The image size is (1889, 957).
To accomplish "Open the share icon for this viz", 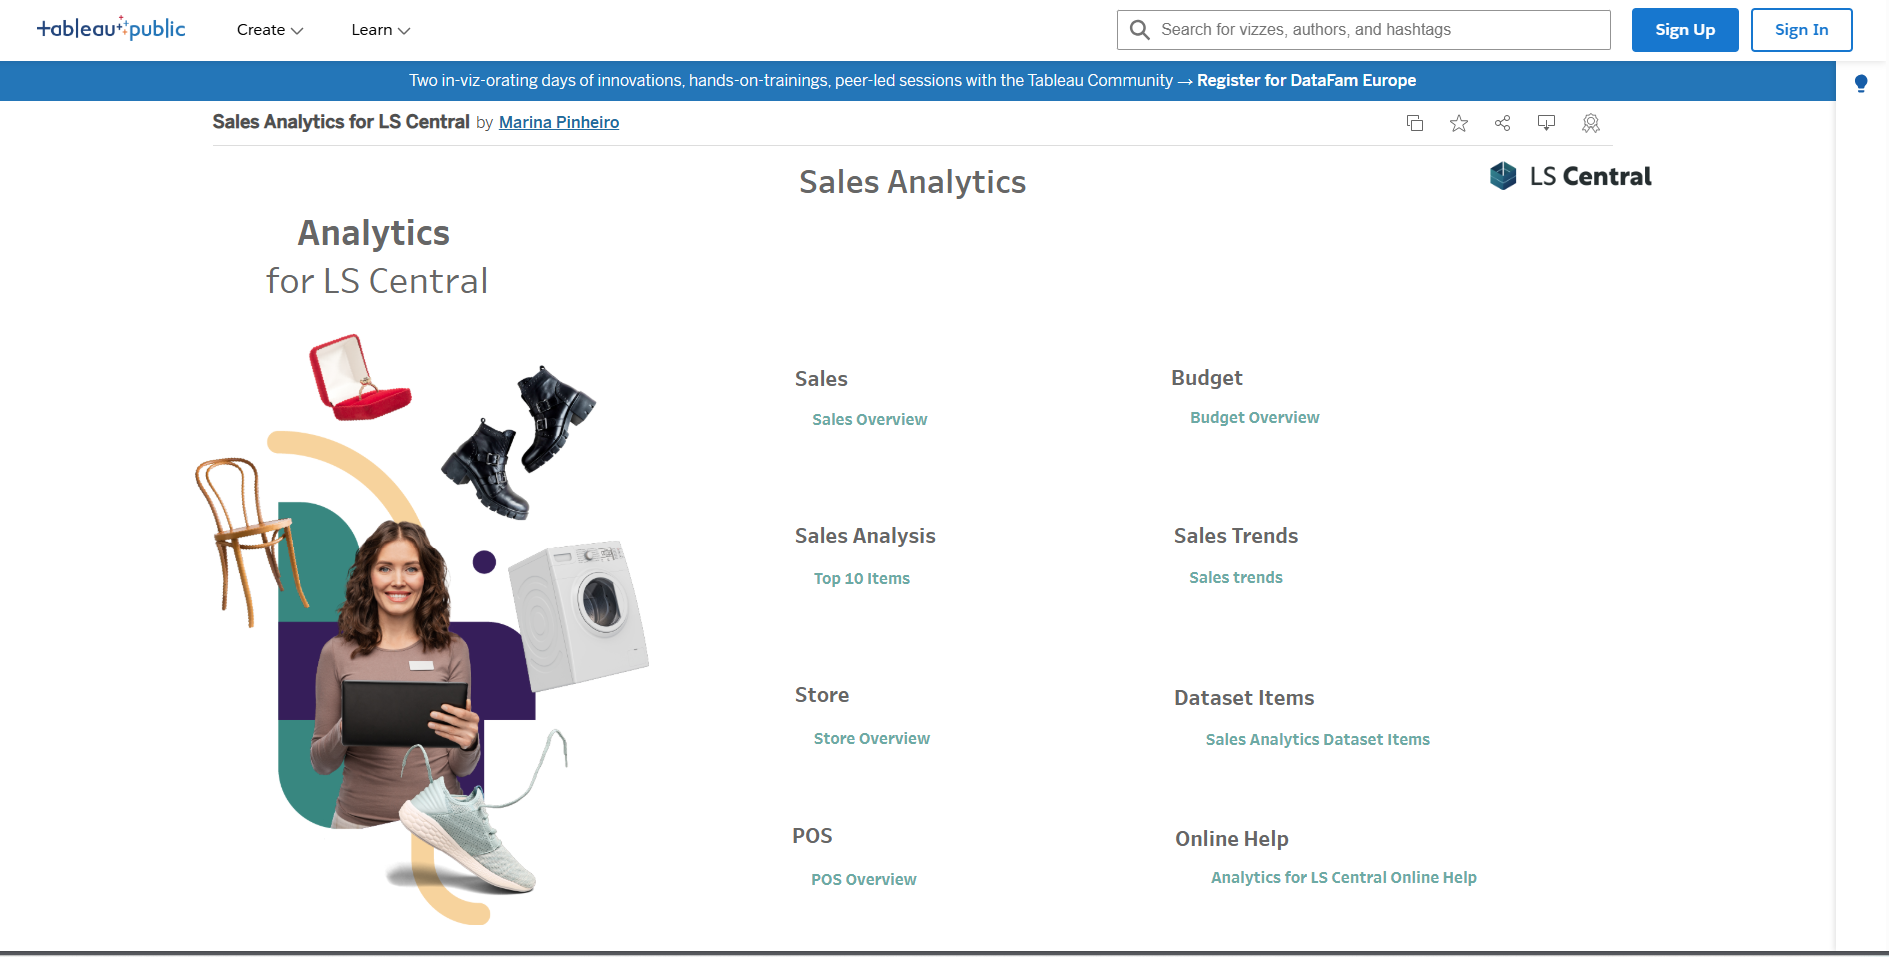I will click(1502, 123).
